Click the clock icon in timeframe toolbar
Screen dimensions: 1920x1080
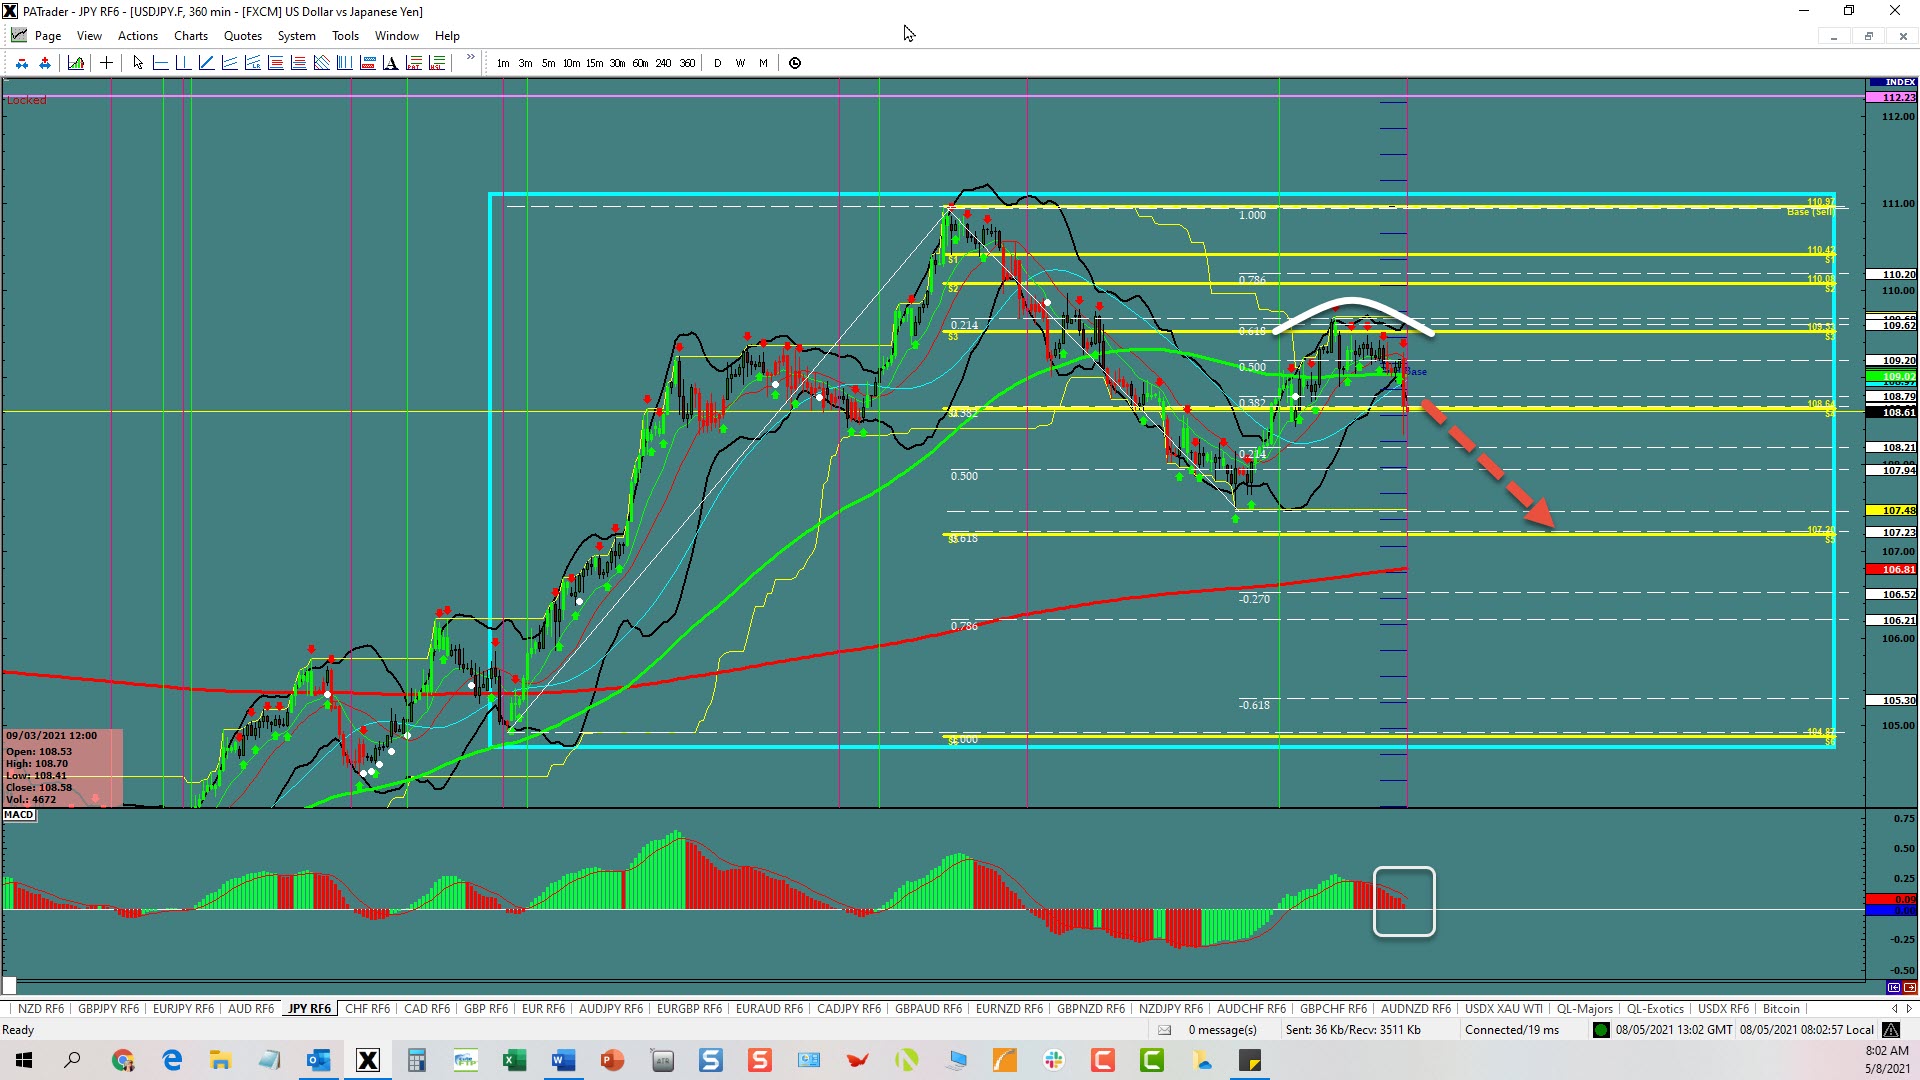pos(795,63)
